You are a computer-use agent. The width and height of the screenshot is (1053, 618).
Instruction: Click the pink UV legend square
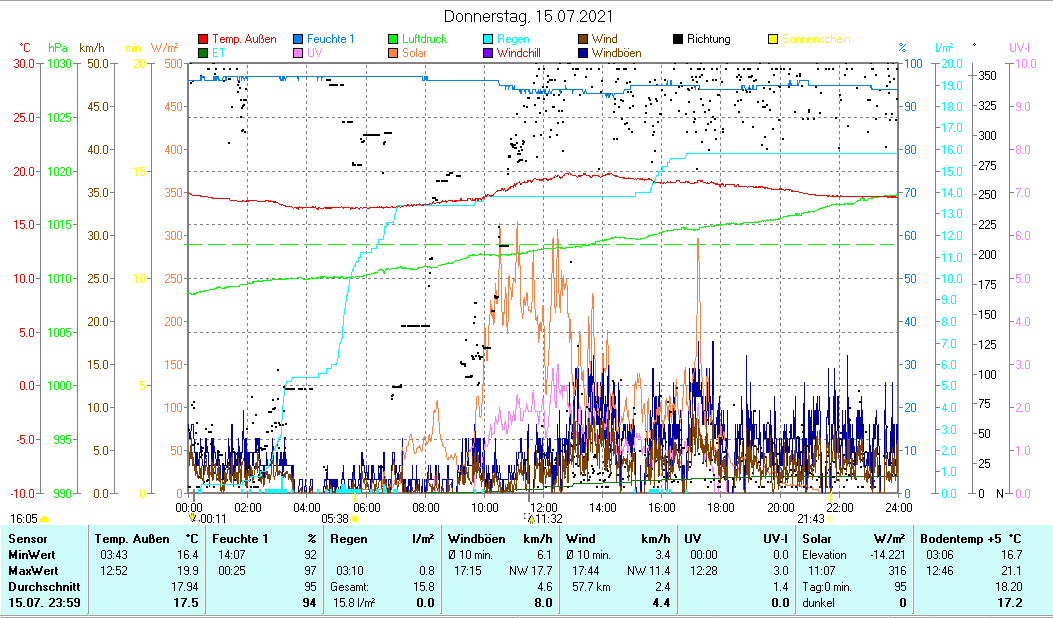[298, 53]
